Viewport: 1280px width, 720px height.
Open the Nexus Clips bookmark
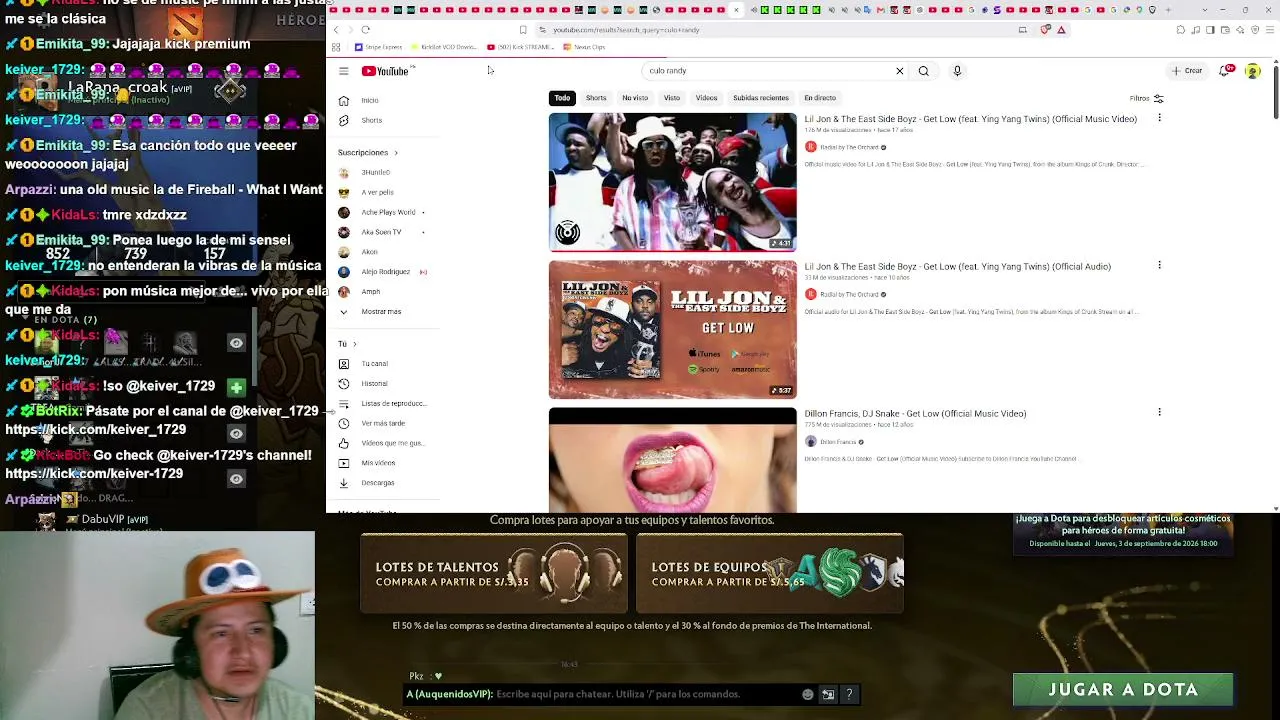point(584,47)
